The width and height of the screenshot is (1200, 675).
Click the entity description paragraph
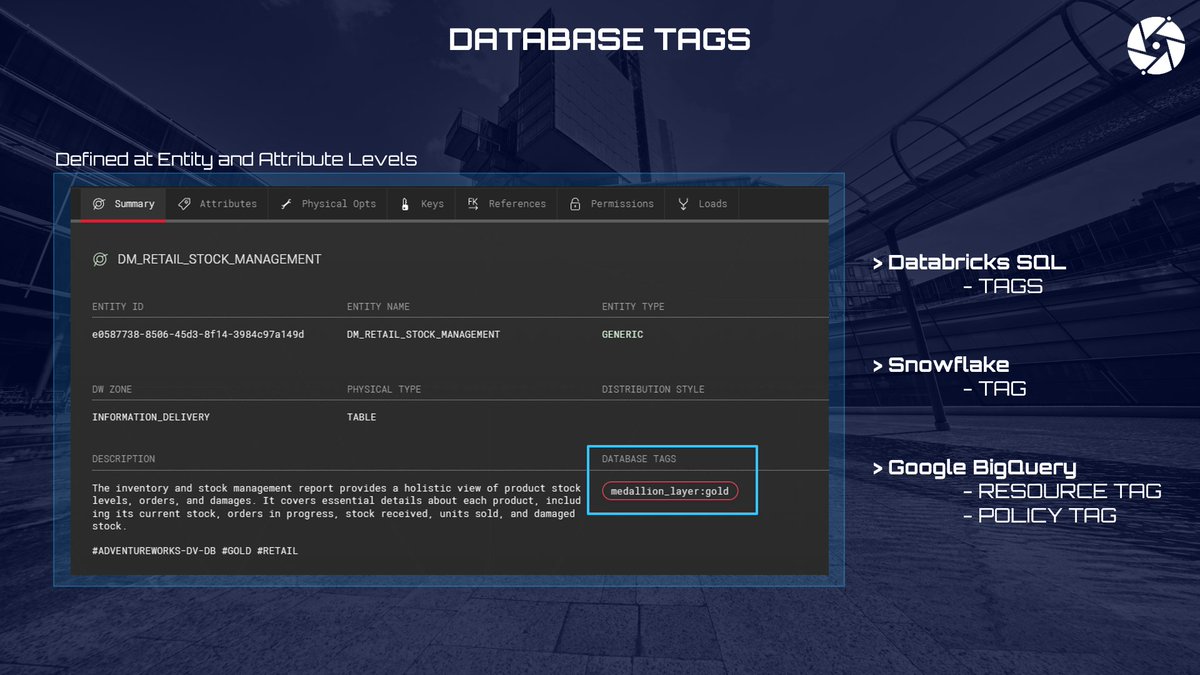click(336, 507)
